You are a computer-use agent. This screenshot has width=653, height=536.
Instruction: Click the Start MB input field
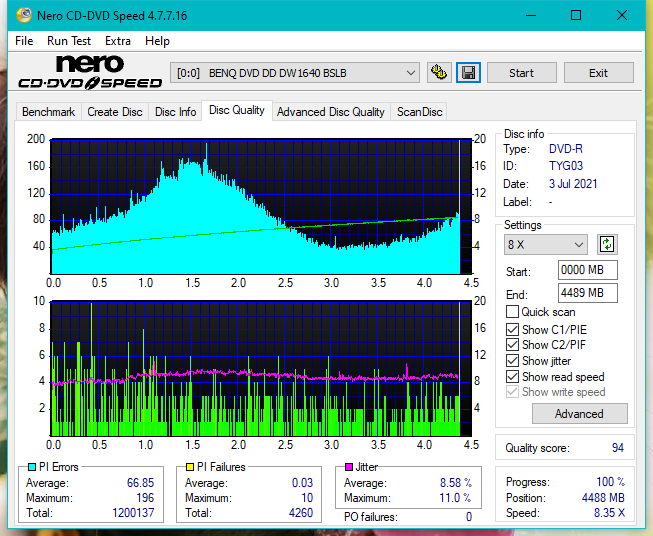pyautogui.click(x=587, y=270)
